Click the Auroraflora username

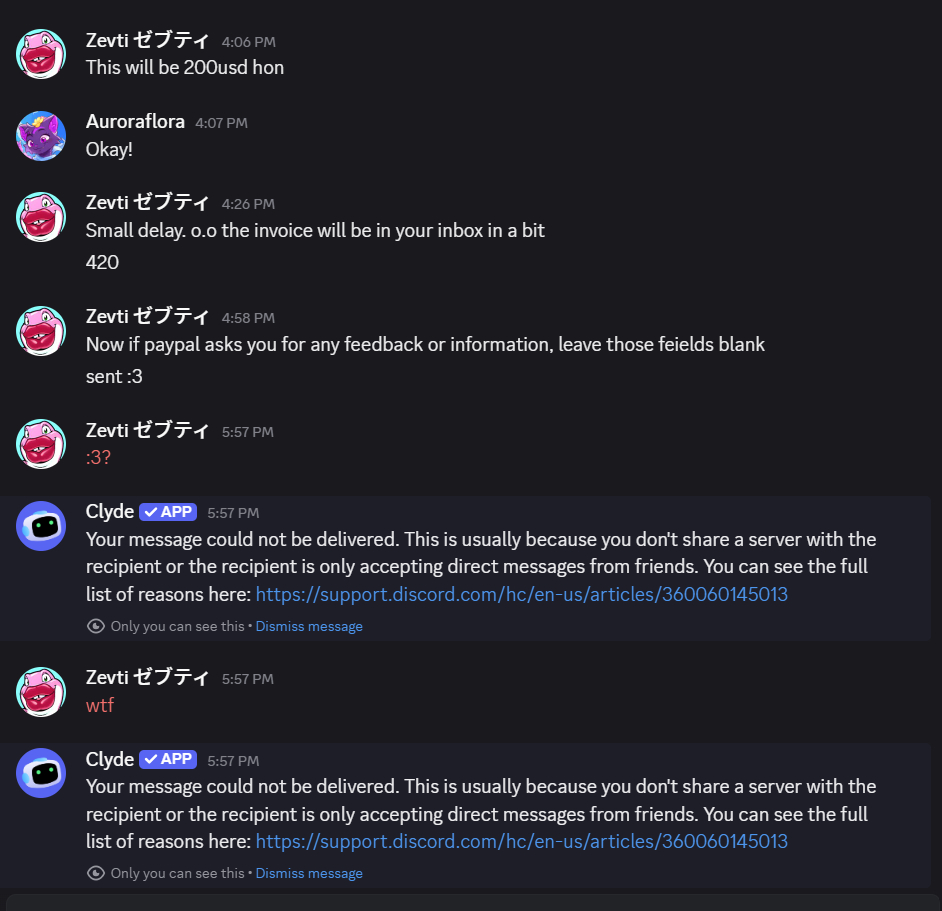coord(135,122)
